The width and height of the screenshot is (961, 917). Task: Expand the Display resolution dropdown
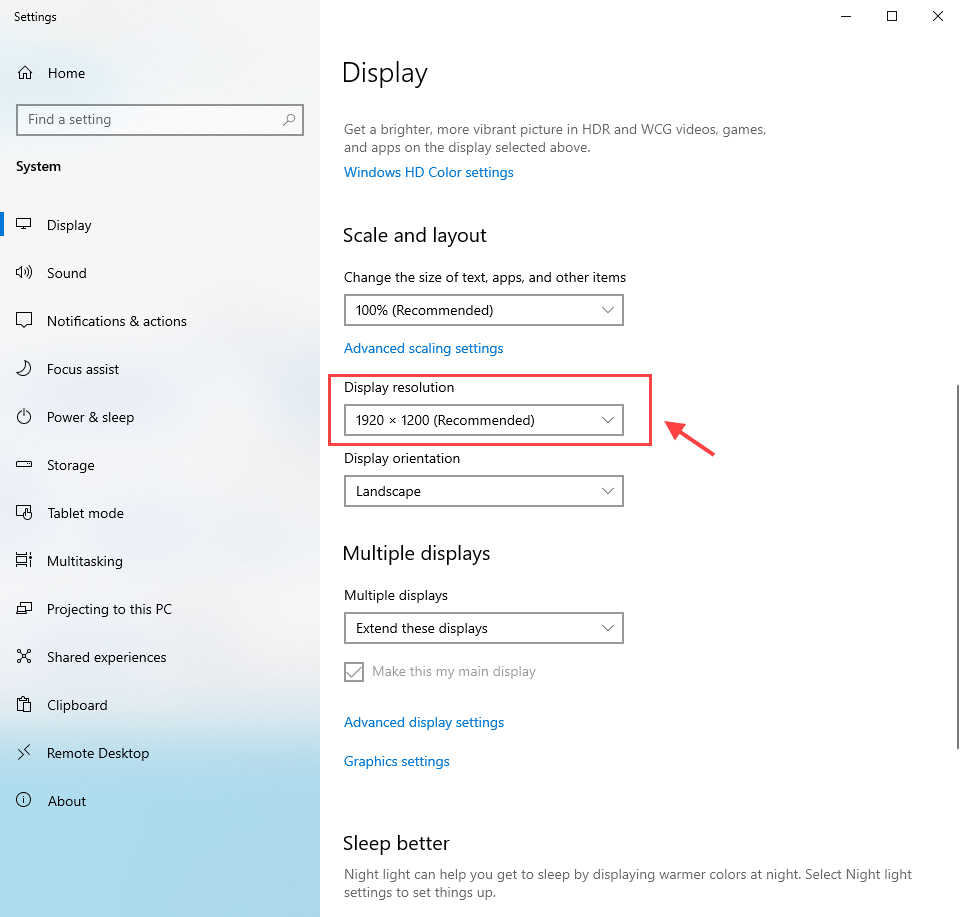(x=483, y=421)
